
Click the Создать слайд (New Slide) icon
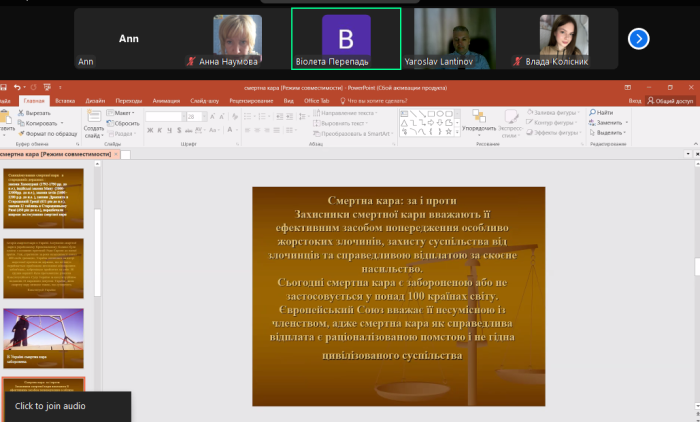[x=93, y=116]
